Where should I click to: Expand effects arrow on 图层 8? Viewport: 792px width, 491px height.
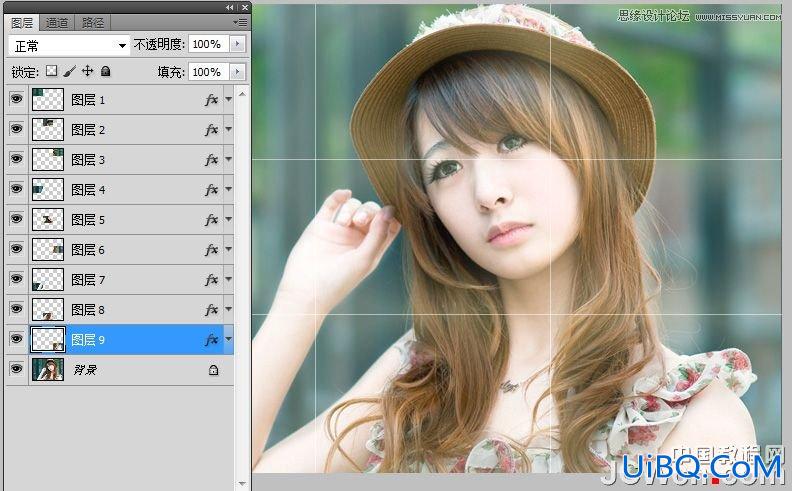point(228,309)
